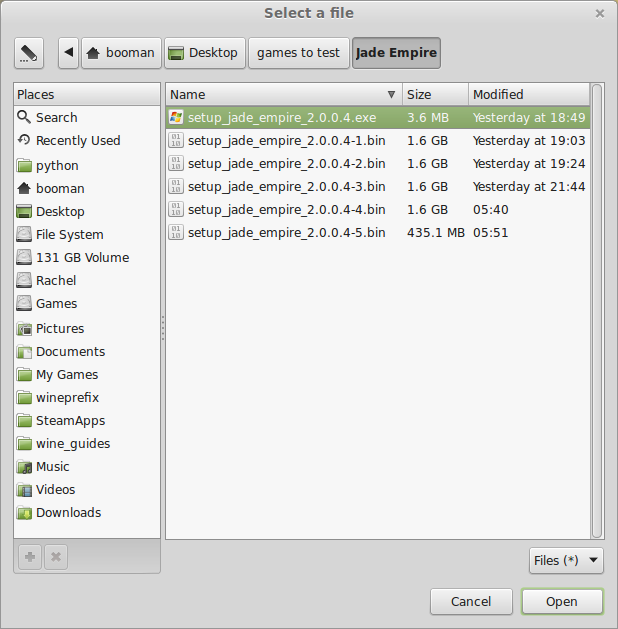Click the 3.6 MB size cell

428,118
